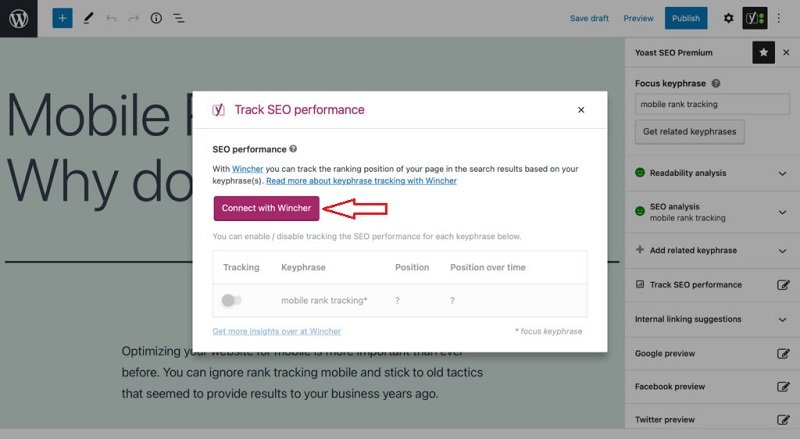
Task: Click the WordPress logo icon
Action: [18, 18]
